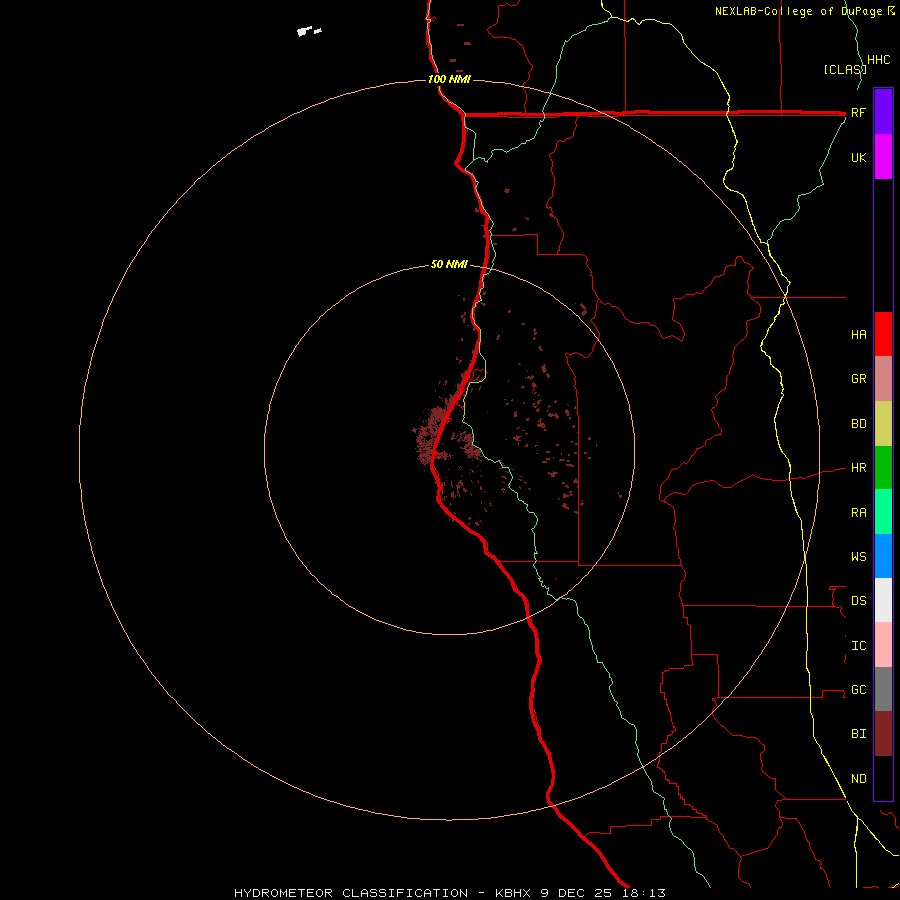Click the 'GC' legend label
Image resolution: width=900 pixels, height=900 pixels.
coord(858,690)
